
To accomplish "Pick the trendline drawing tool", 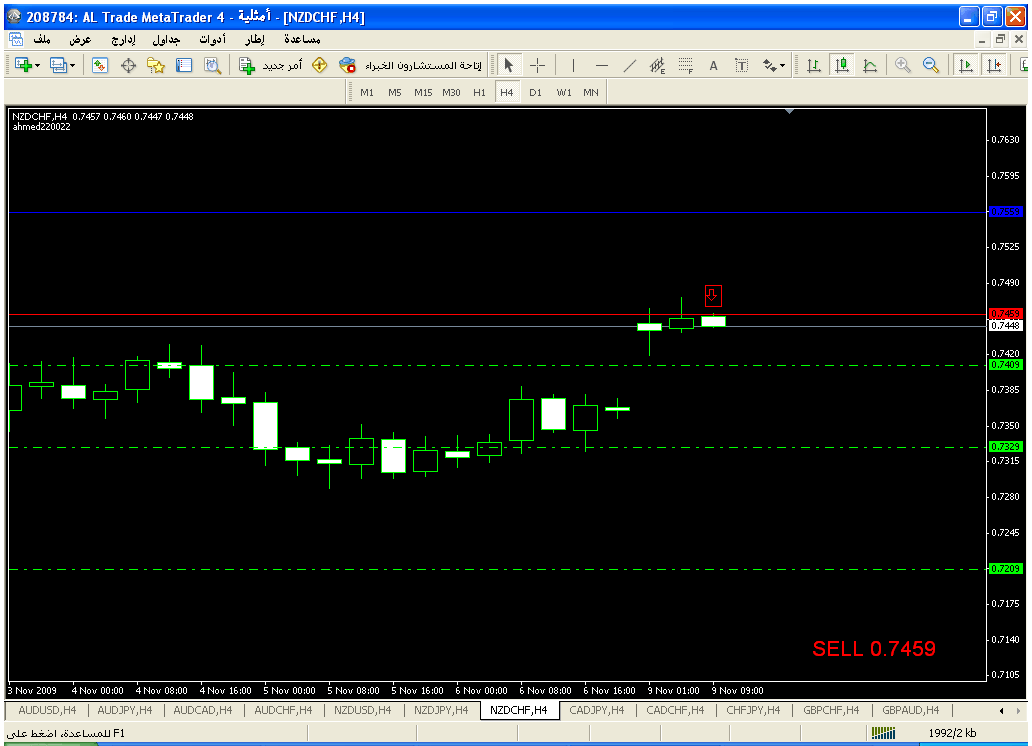I will 630,65.
